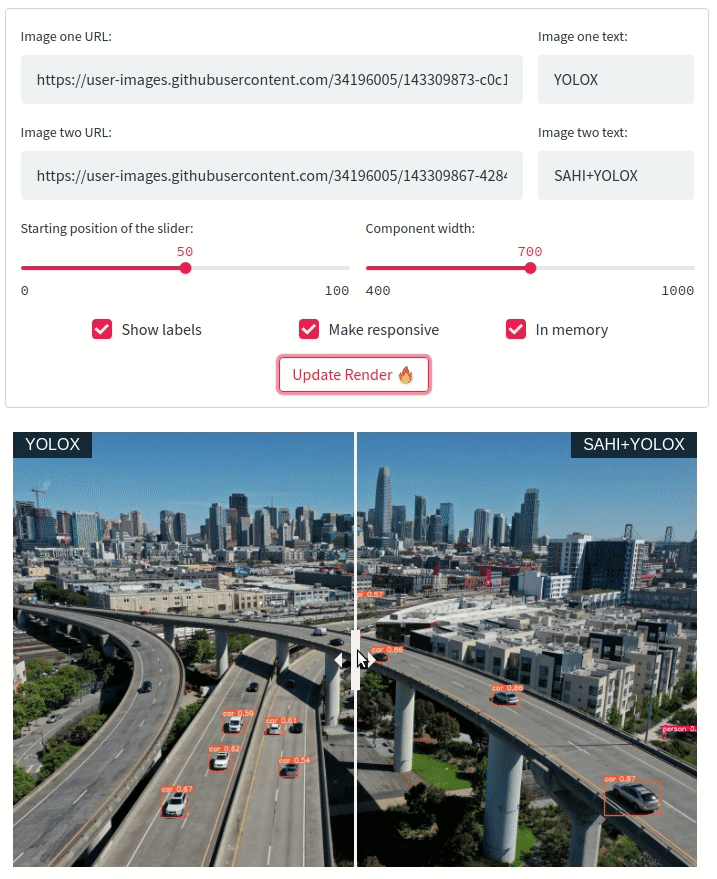The height and width of the screenshot is (879, 717).
Task: Toggle the Show labels checkbox
Action: click(102, 330)
